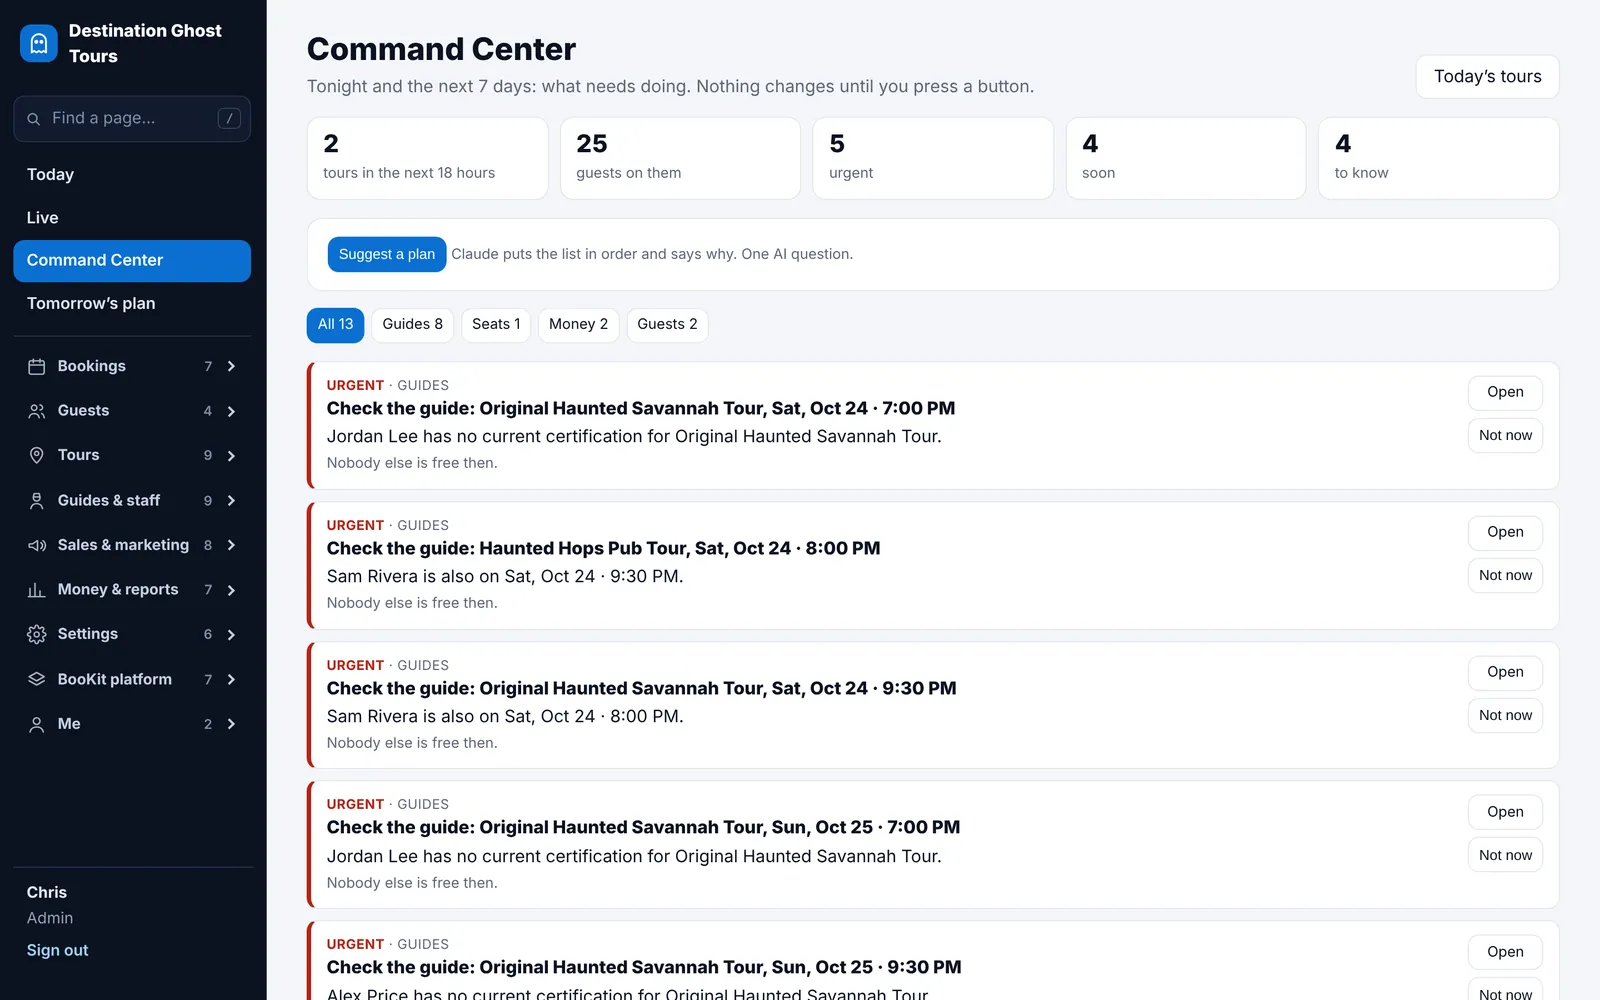Expand the Guests section chevron
Screen dimensions: 1600x1000
point(231,411)
